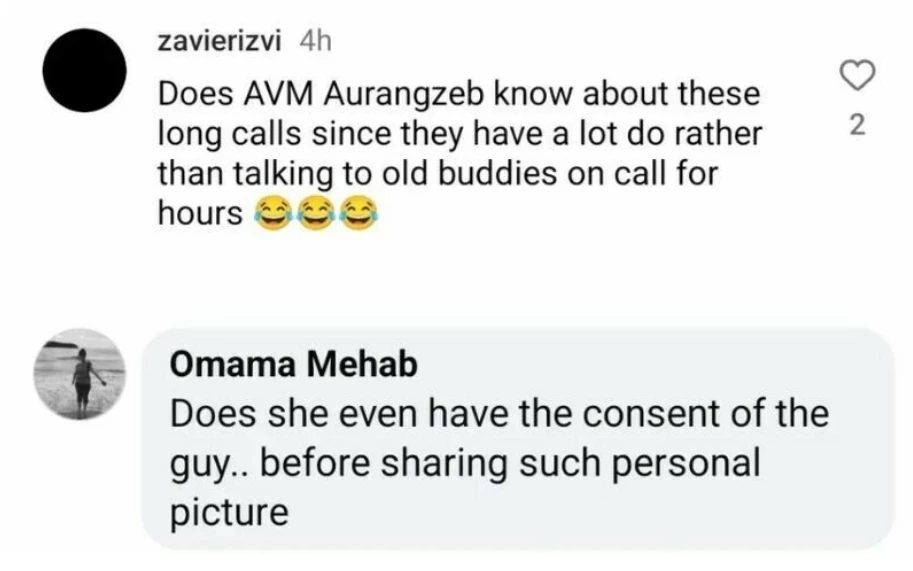
Task: Click the middle laughing emoji
Action: click(x=316, y=213)
